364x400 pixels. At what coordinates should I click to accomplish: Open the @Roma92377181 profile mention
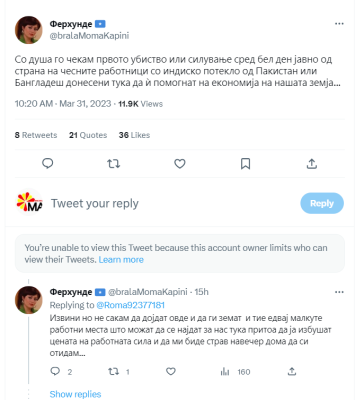130,305
